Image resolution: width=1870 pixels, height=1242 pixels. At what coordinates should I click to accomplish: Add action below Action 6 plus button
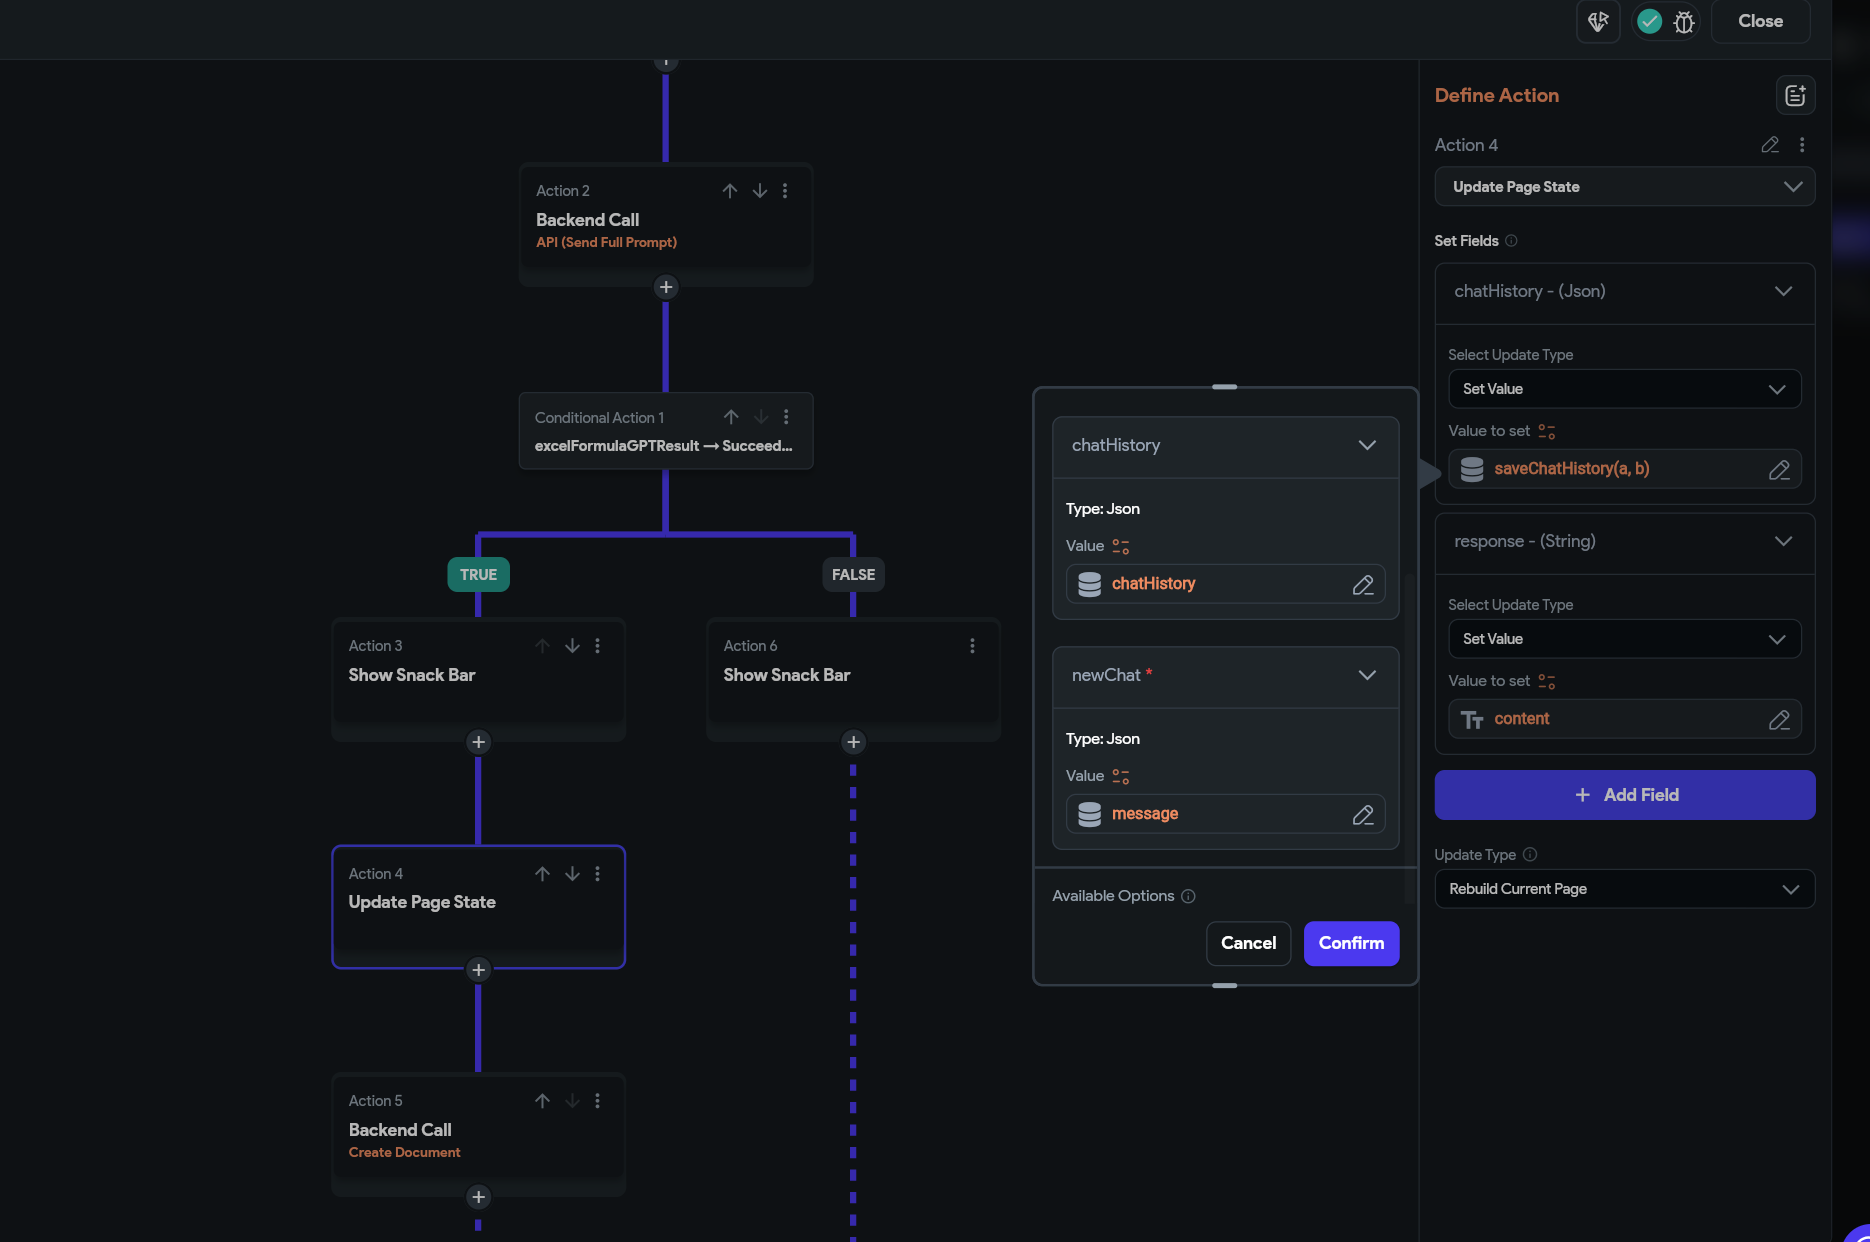click(x=853, y=742)
